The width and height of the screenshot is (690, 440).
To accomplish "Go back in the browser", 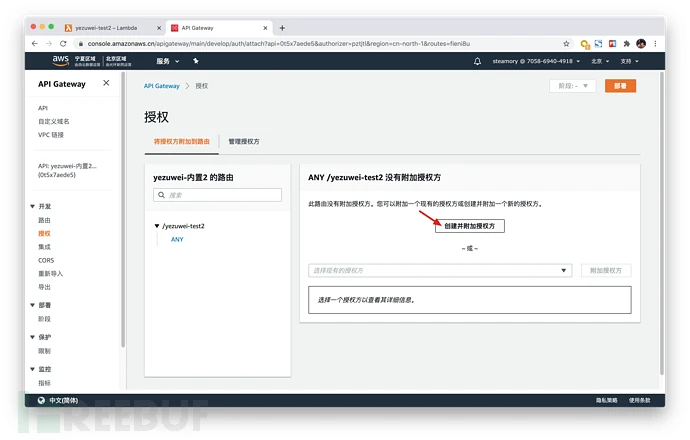I will pyautogui.click(x=35, y=44).
